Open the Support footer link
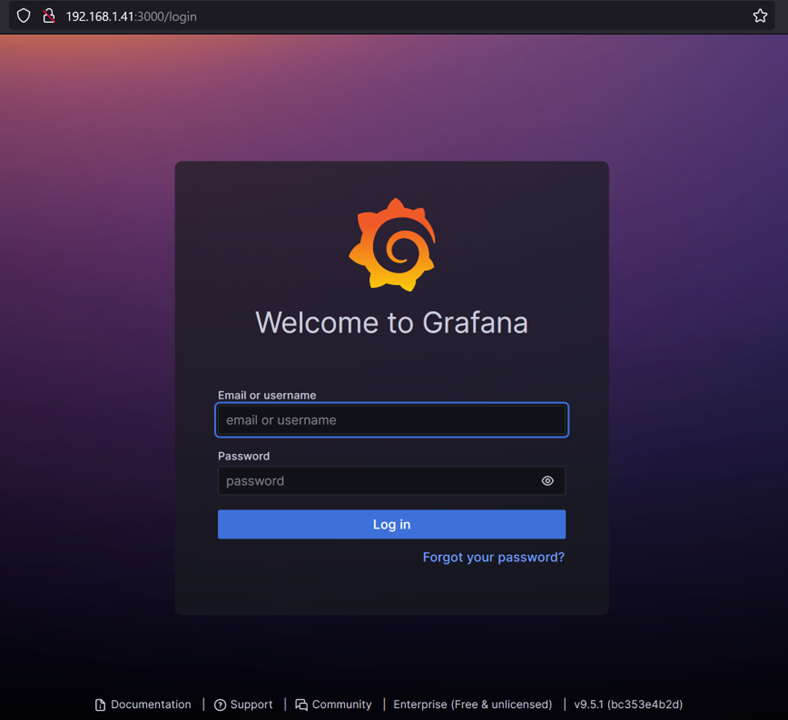788x720 pixels. click(x=243, y=704)
